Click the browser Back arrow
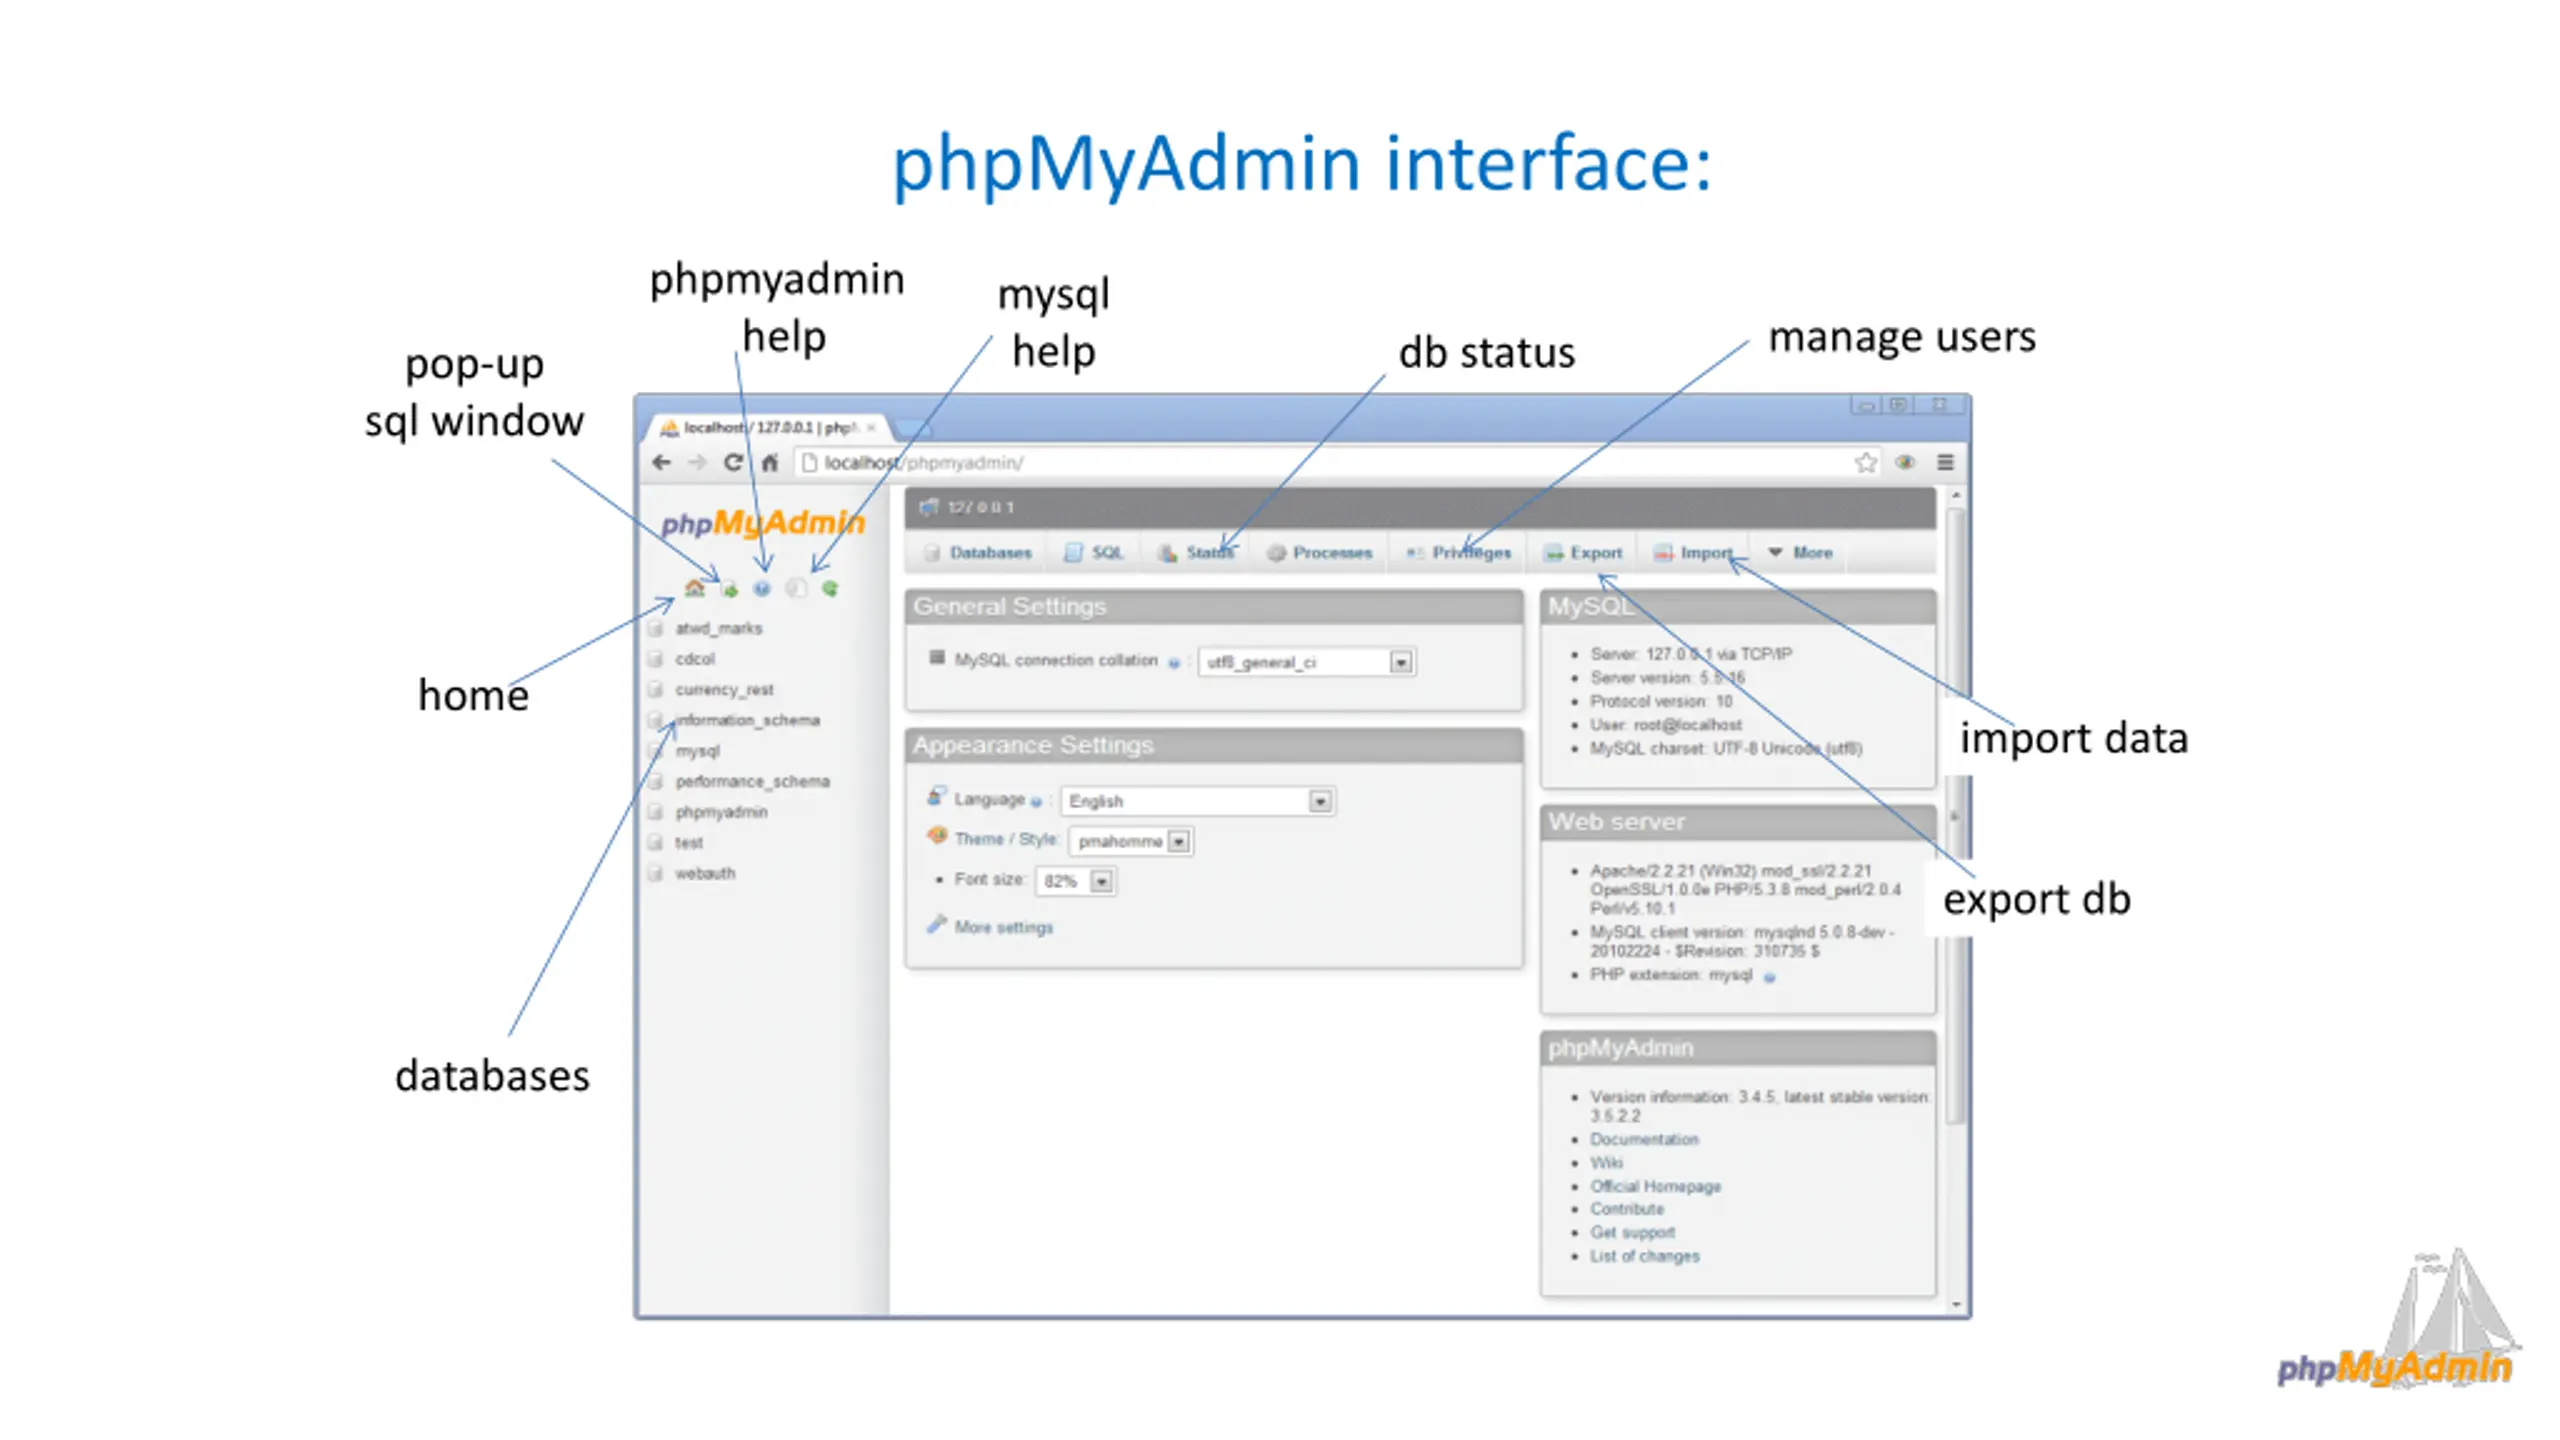Viewport: 2560px width, 1440px height. [661, 462]
